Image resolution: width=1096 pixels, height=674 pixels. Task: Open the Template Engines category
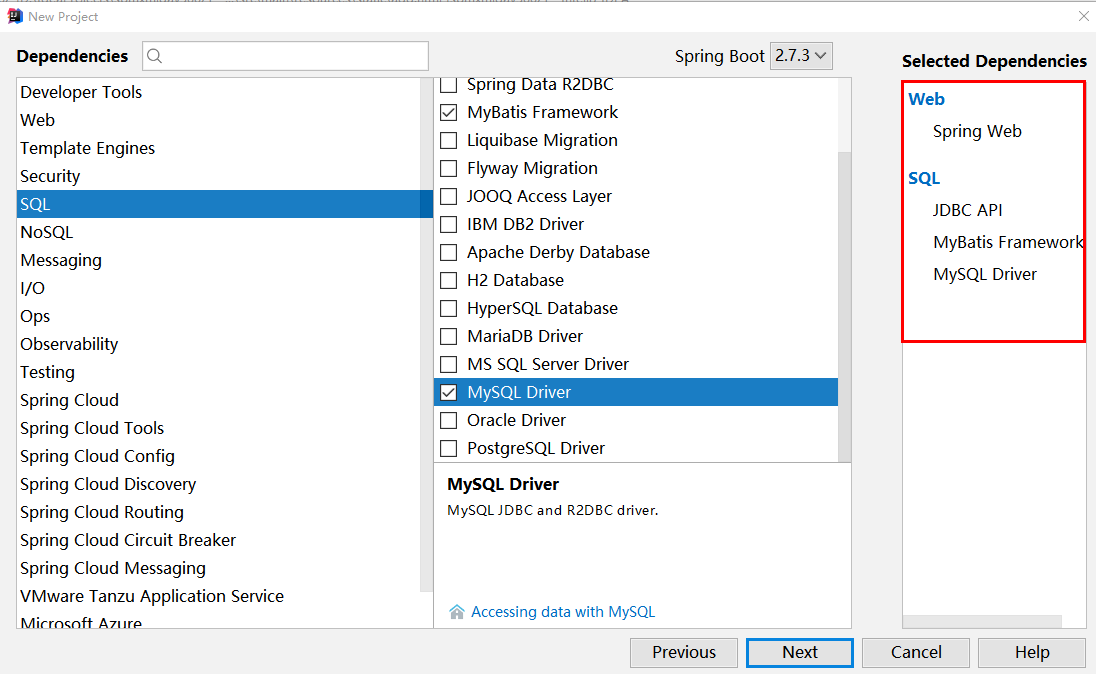tap(218, 148)
